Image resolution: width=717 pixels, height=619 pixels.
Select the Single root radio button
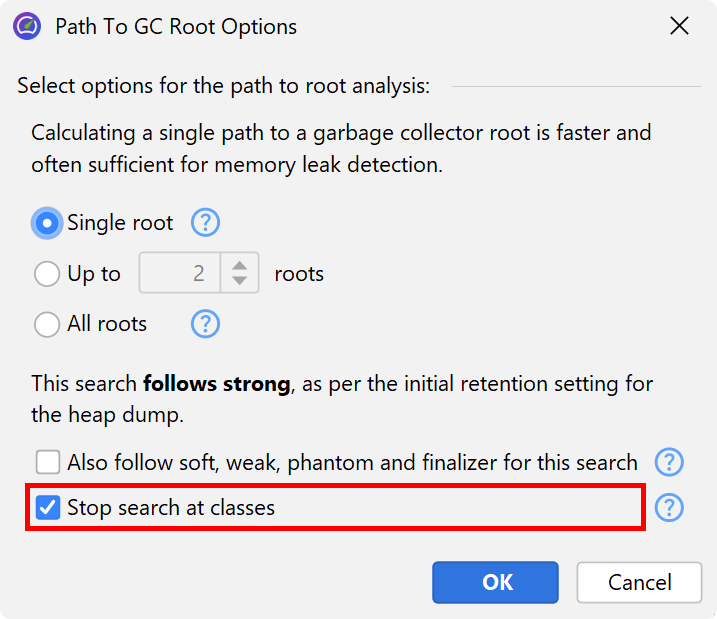pyautogui.click(x=47, y=223)
